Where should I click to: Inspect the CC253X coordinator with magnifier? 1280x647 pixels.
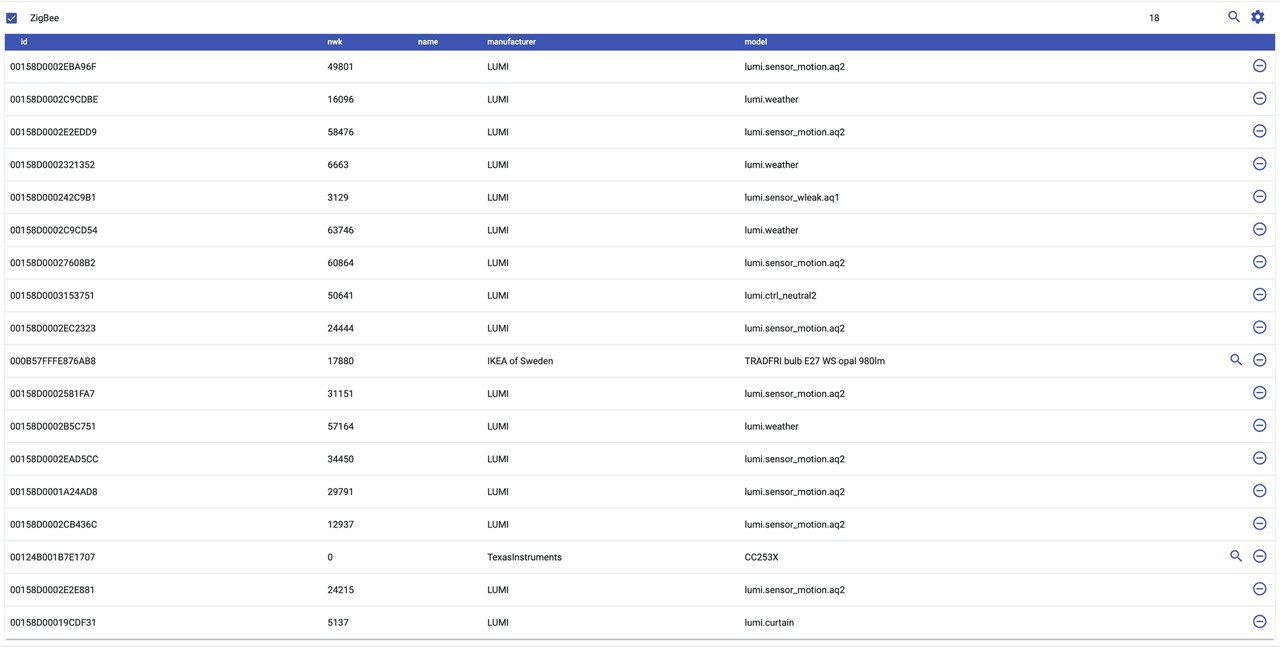[x=1236, y=556]
